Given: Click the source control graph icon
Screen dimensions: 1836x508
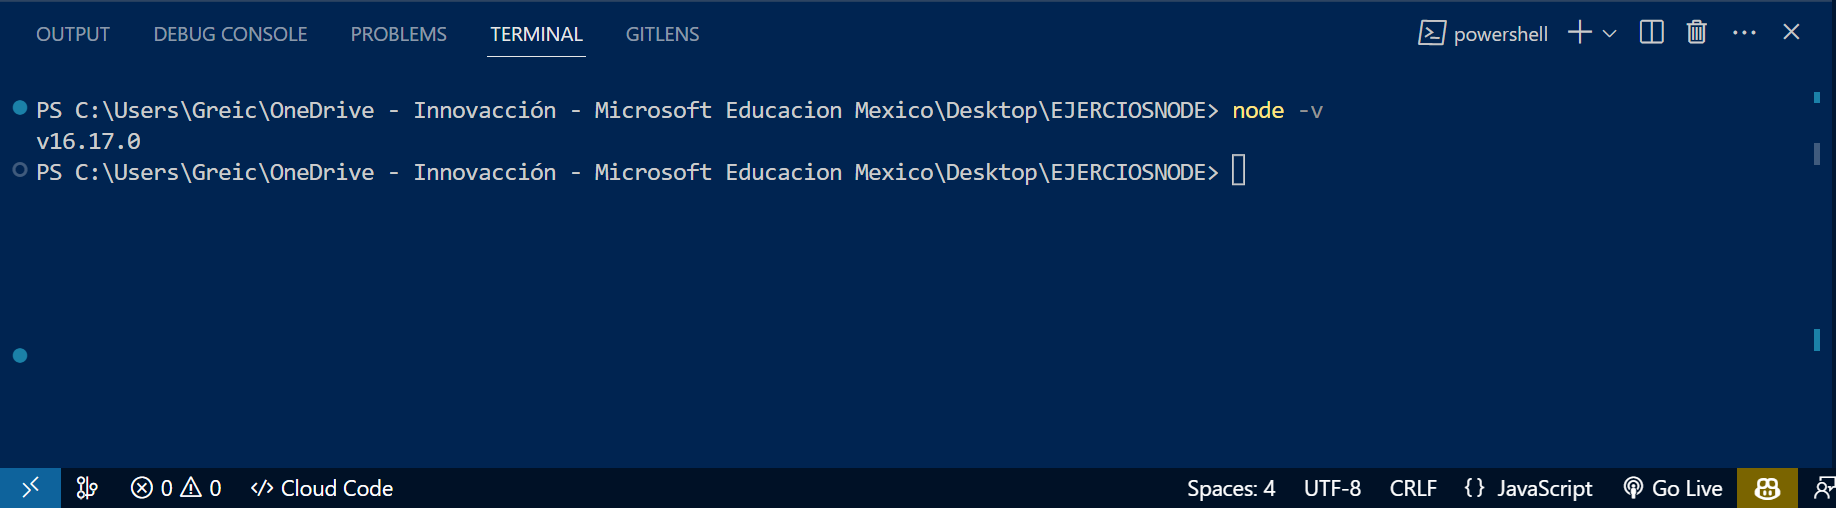Looking at the screenshot, I should [88, 488].
